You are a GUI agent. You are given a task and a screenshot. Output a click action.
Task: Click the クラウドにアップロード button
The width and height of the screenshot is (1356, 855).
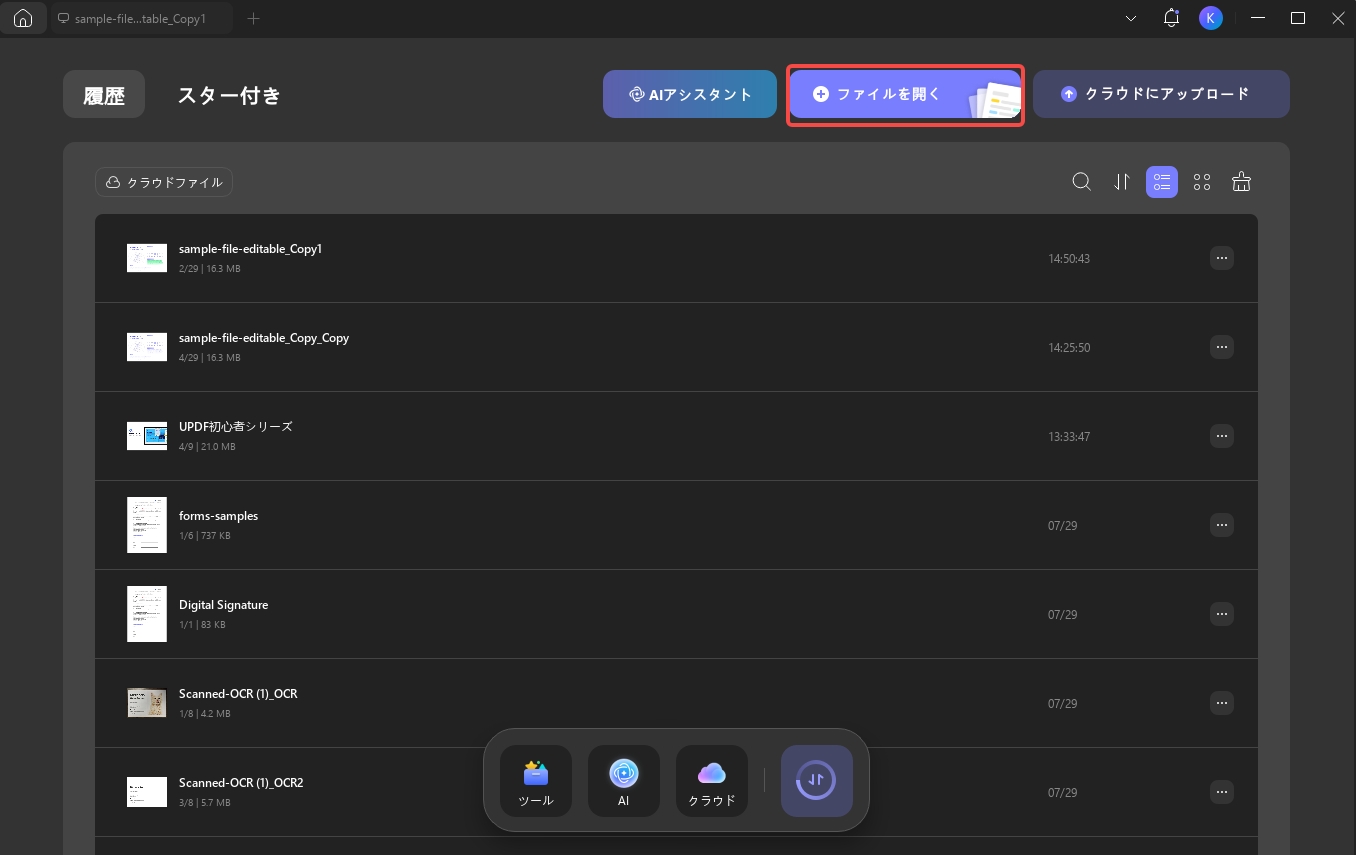coord(1161,94)
